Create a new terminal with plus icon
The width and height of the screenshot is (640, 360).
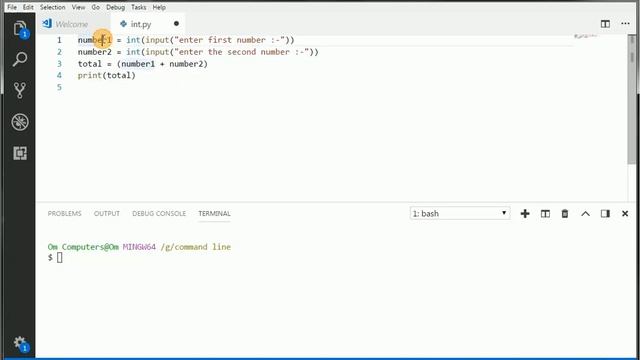tap(525, 213)
